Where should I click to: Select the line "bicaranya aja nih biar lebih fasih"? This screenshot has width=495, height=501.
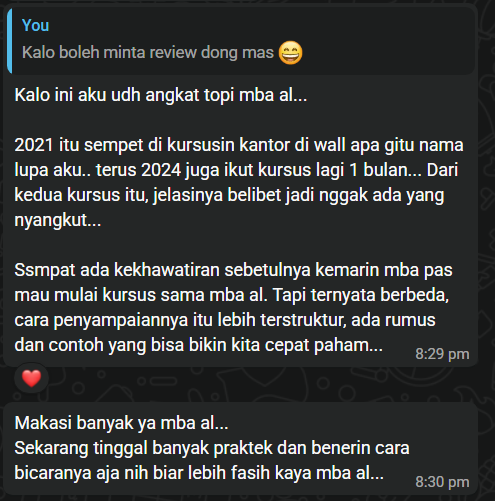pos(199,473)
